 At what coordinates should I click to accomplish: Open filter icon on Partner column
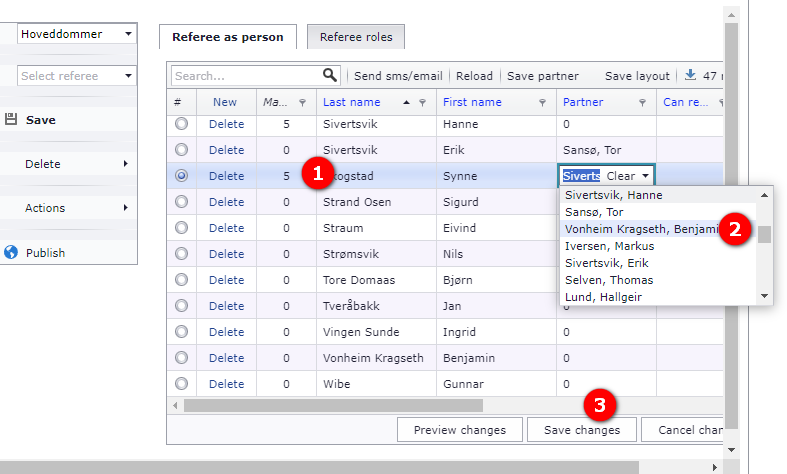[642, 102]
